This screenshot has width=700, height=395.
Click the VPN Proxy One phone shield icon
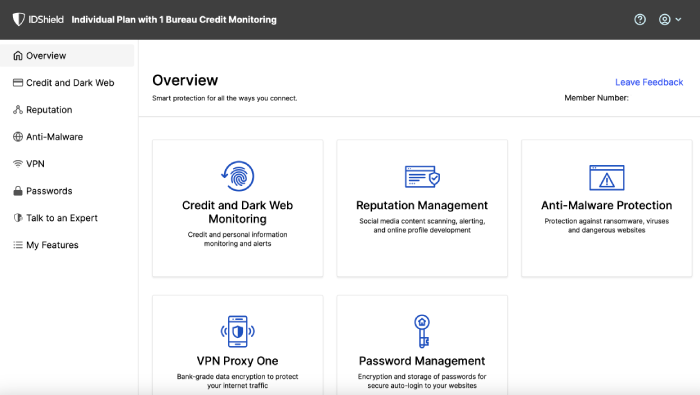click(238, 331)
